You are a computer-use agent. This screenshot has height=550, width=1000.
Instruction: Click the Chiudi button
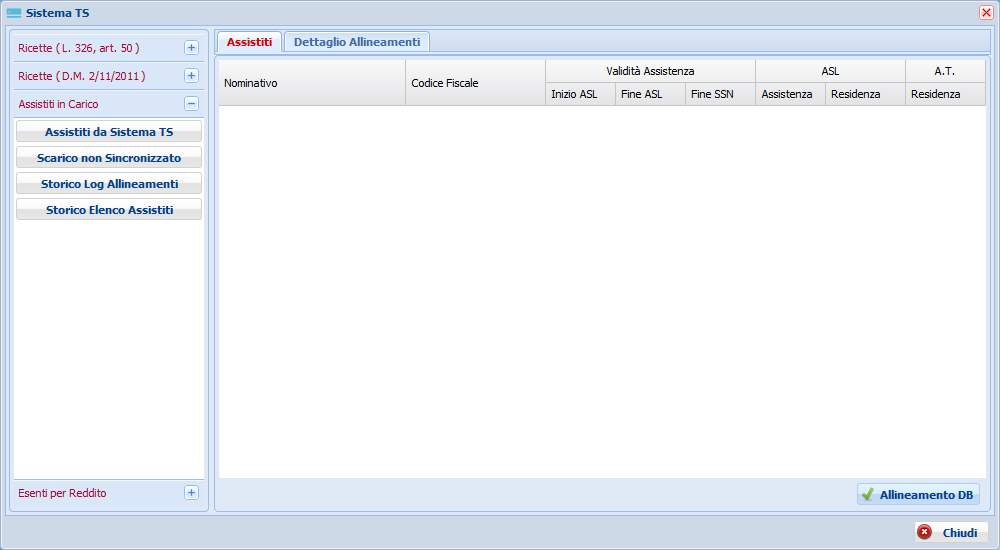(951, 532)
